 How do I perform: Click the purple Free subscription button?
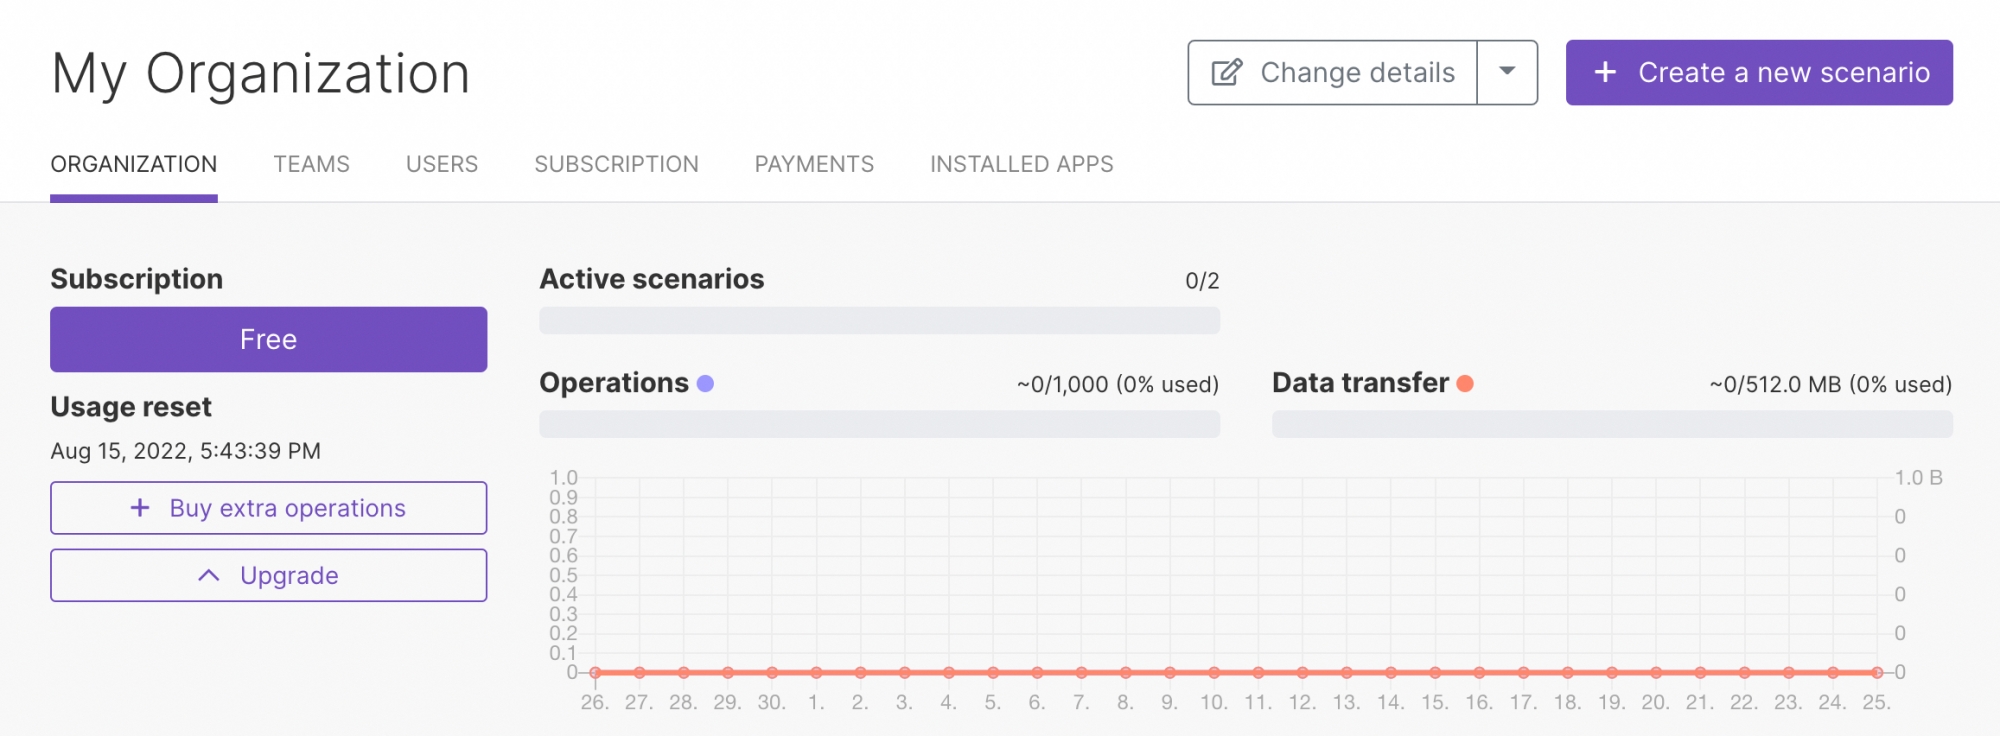(269, 339)
